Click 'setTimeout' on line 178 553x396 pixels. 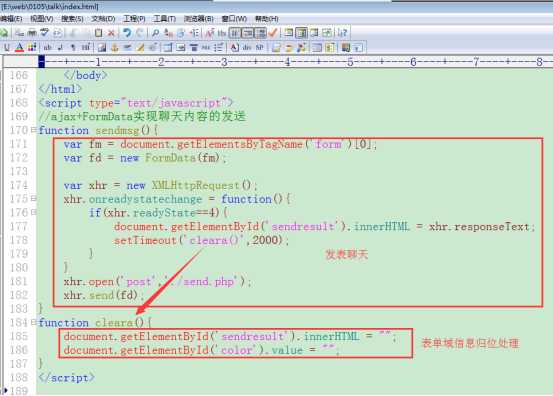click(x=145, y=240)
